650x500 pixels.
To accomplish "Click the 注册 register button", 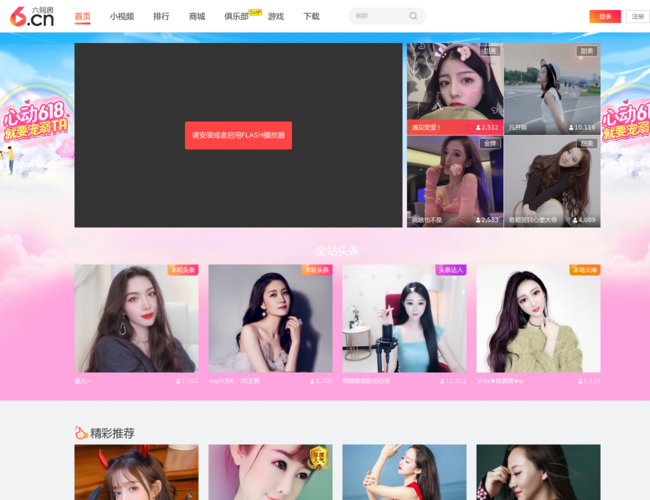I will pyautogui.click(x=638, y=17).
